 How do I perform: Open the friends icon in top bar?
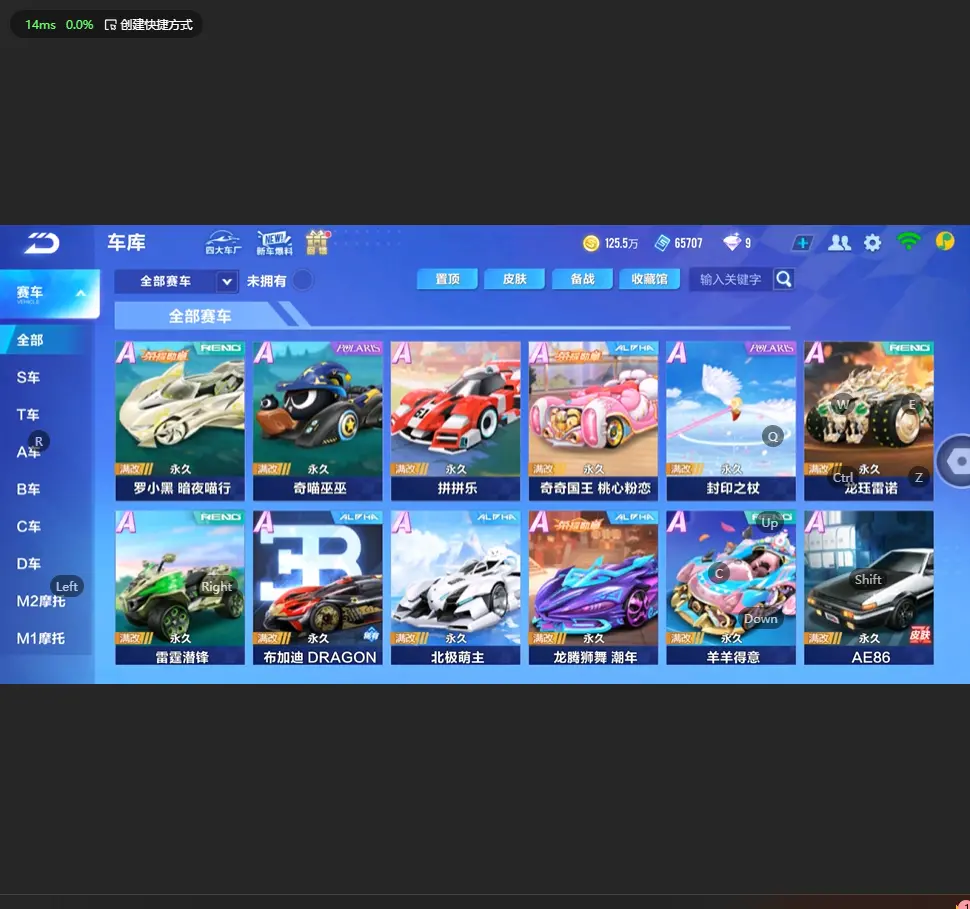[x=839, y=243]
